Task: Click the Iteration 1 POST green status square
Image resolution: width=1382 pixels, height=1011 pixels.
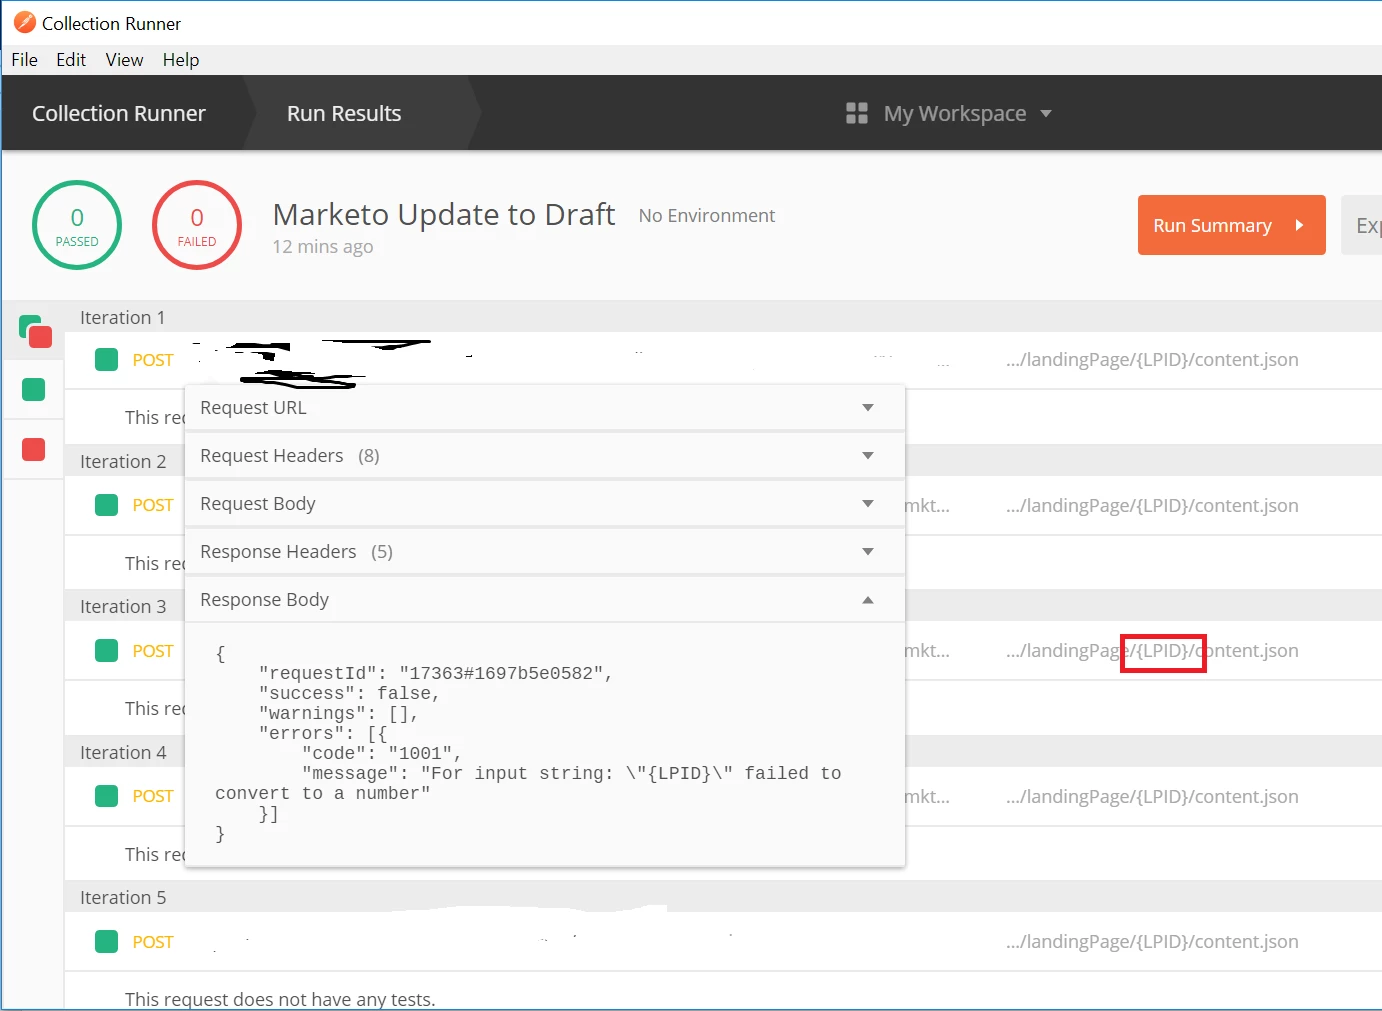Action: (x=107, y=360)
